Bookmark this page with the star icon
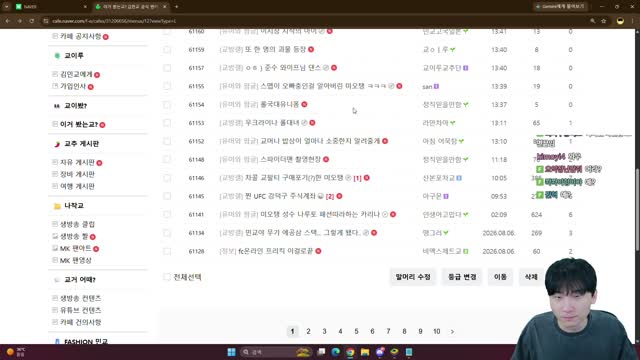 (x=604, y=21)
